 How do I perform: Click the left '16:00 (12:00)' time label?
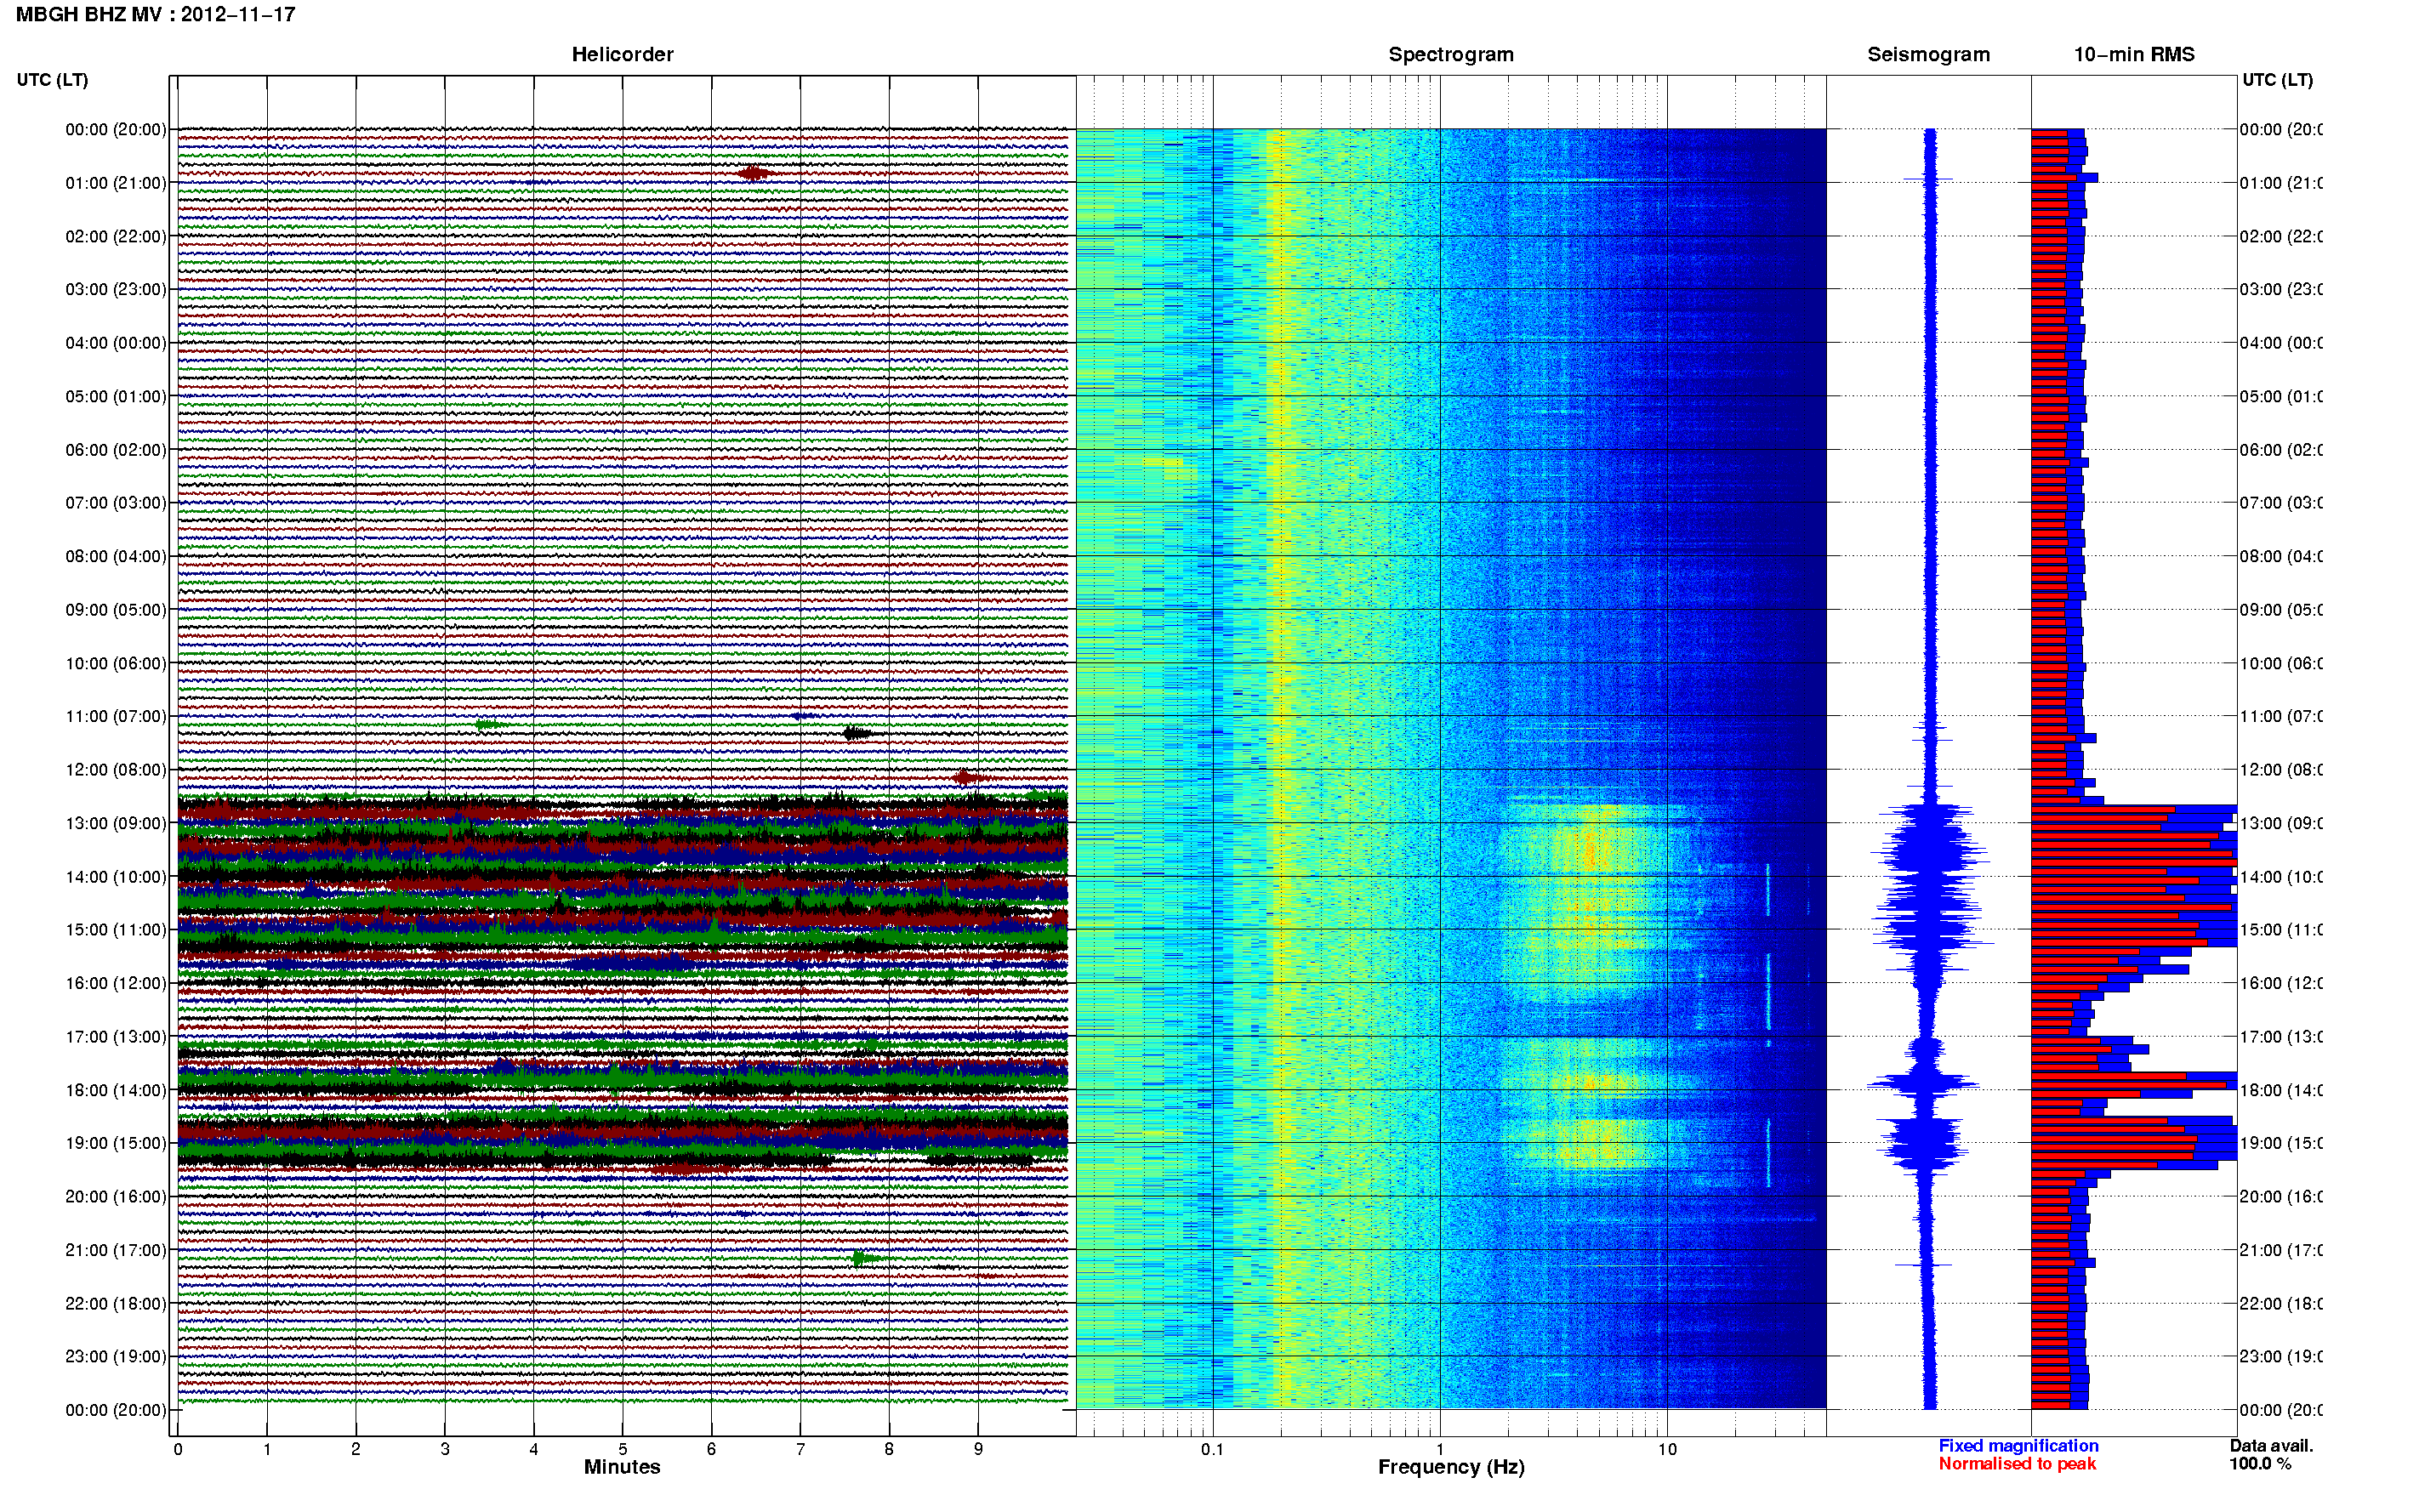[x=116, y=983]
